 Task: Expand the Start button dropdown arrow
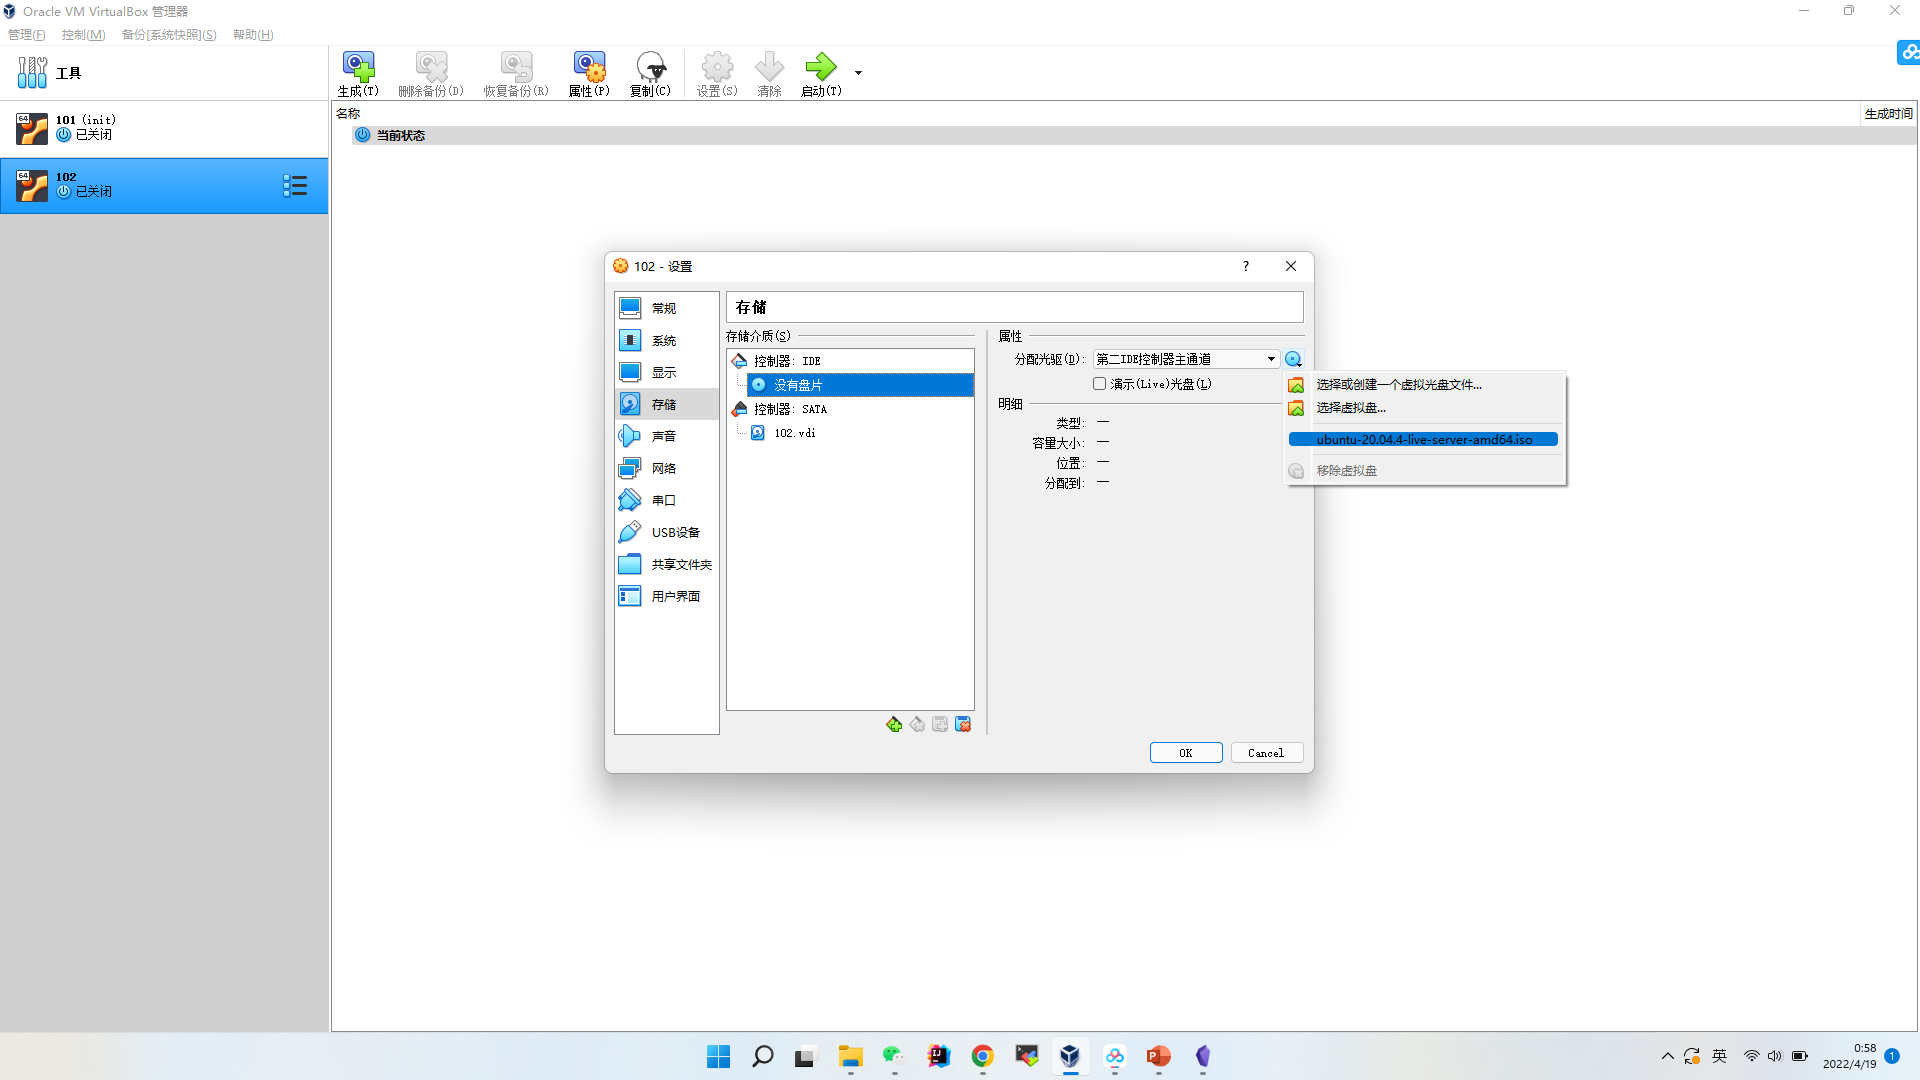[858, 73]
